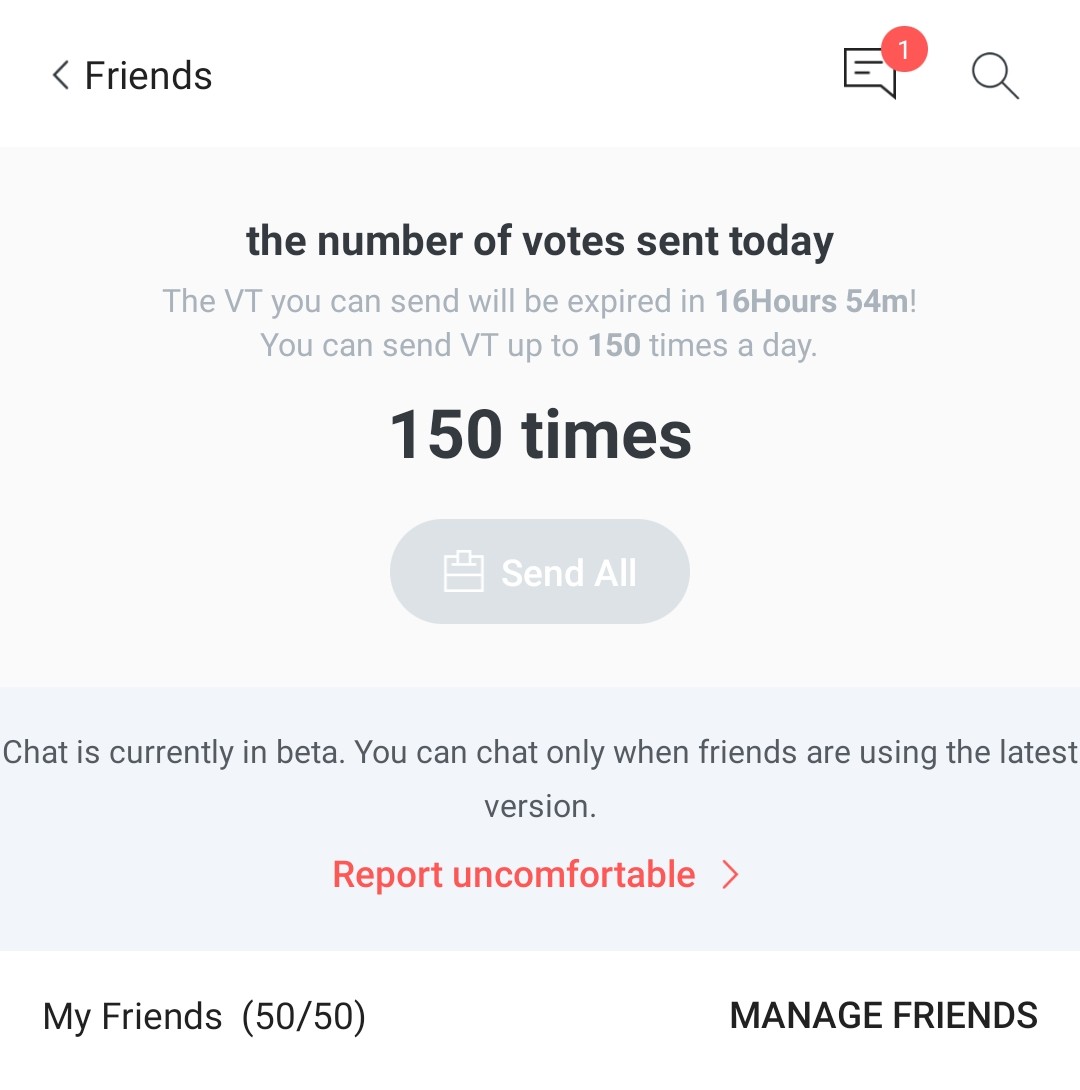The image size is (1080, 1090).
Task: Click the word version in beta notice
Action: (x=540, y=807)
